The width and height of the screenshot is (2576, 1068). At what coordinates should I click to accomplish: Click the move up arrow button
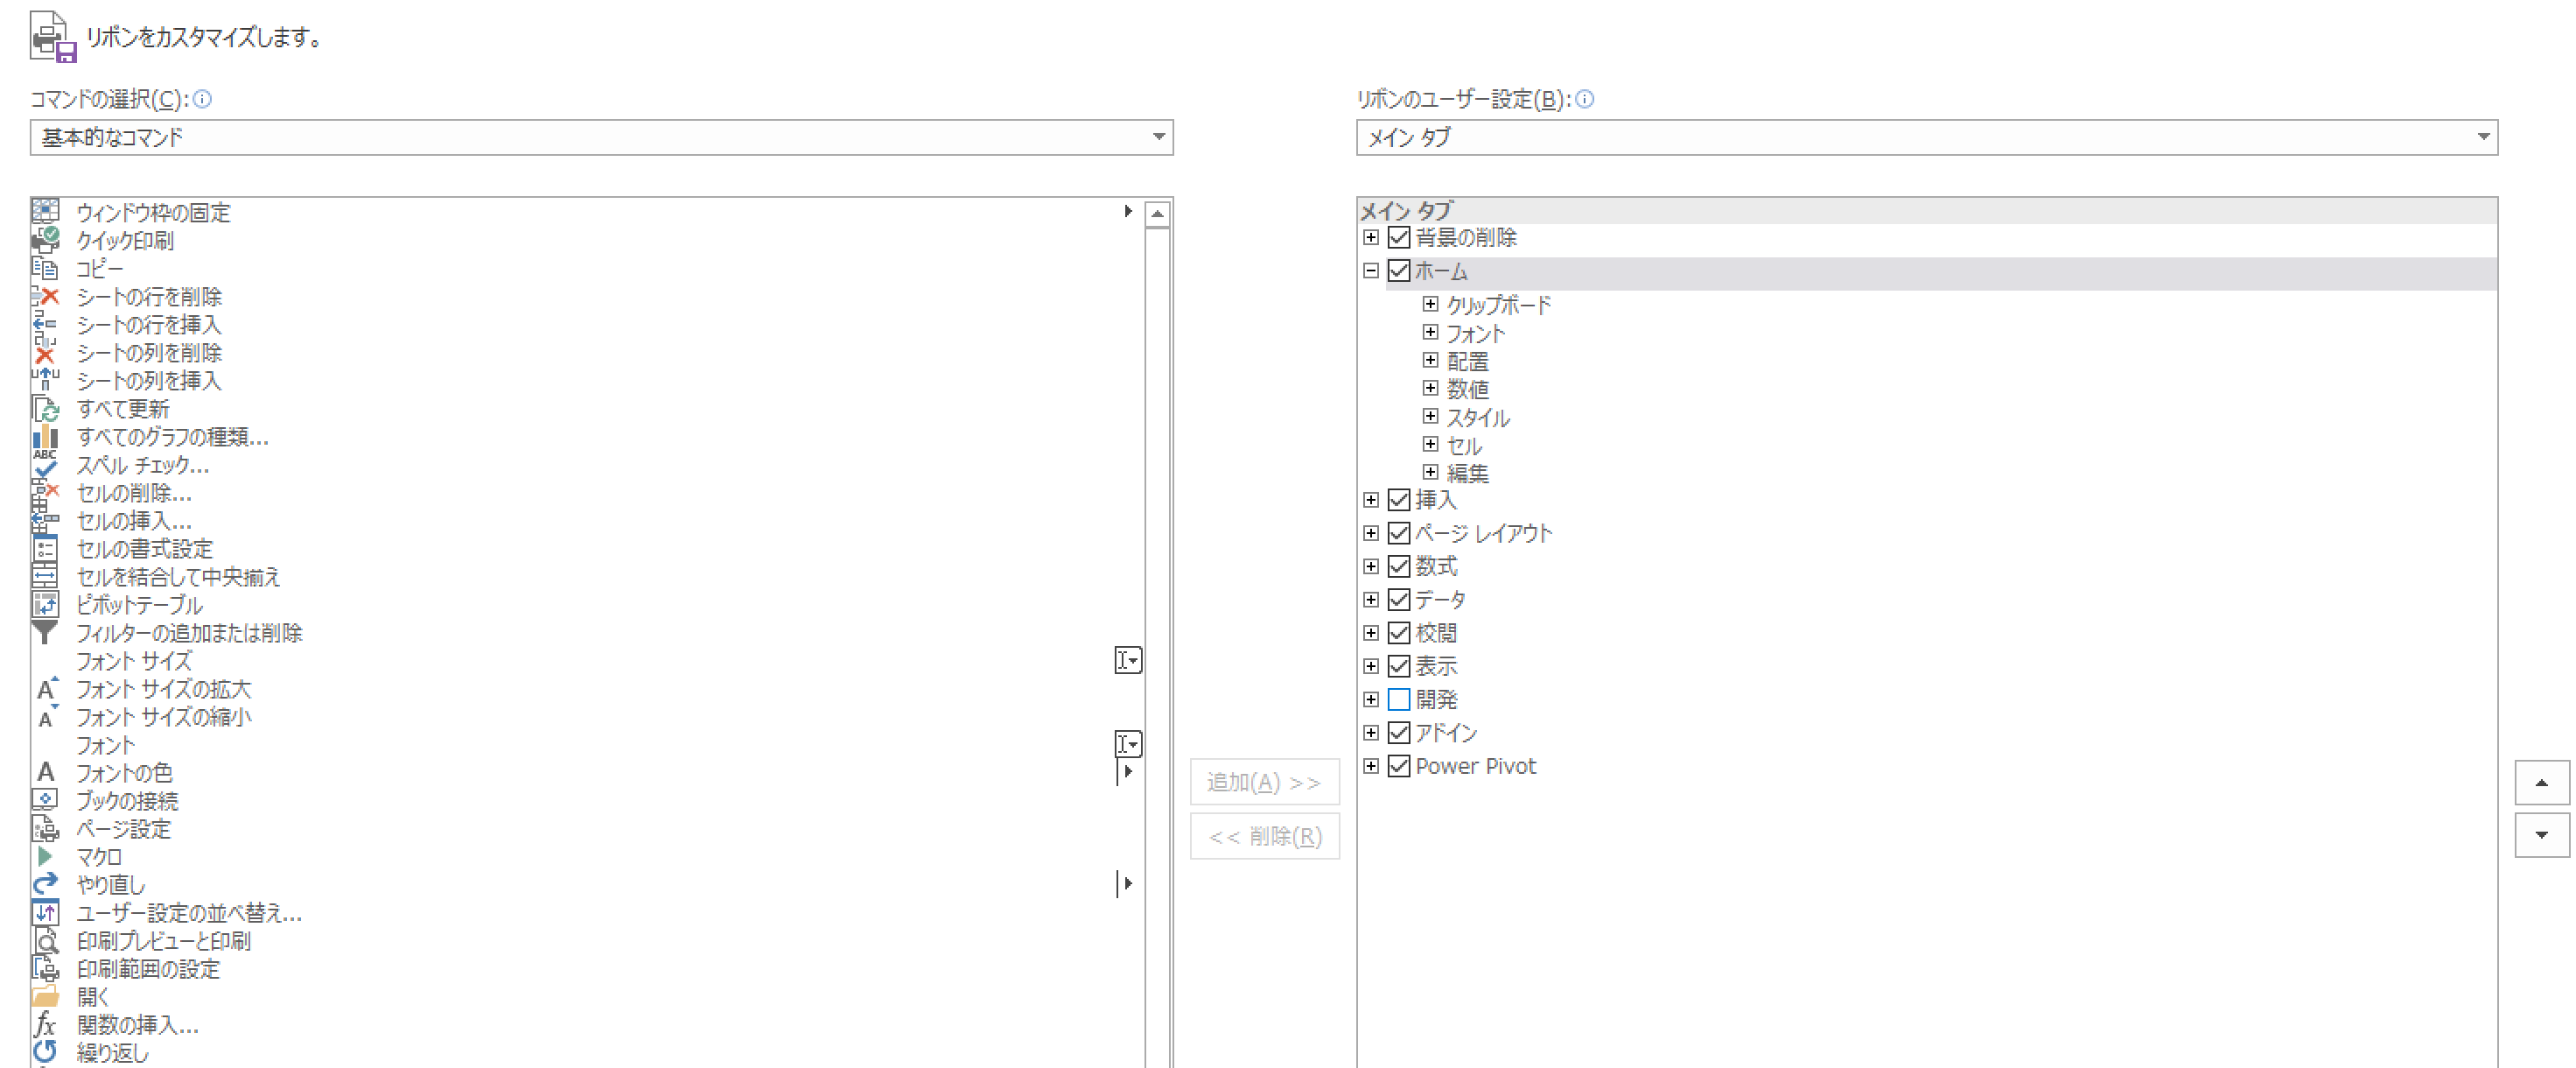click(x=2541, y=783)
